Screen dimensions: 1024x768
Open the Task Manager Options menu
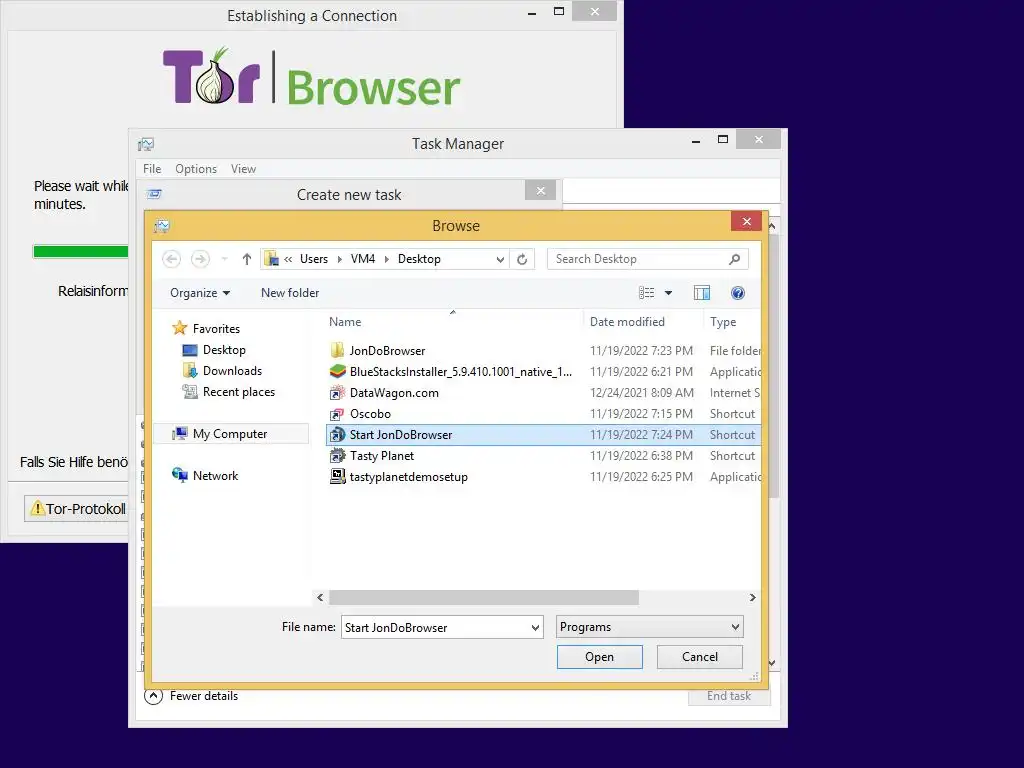196,168
